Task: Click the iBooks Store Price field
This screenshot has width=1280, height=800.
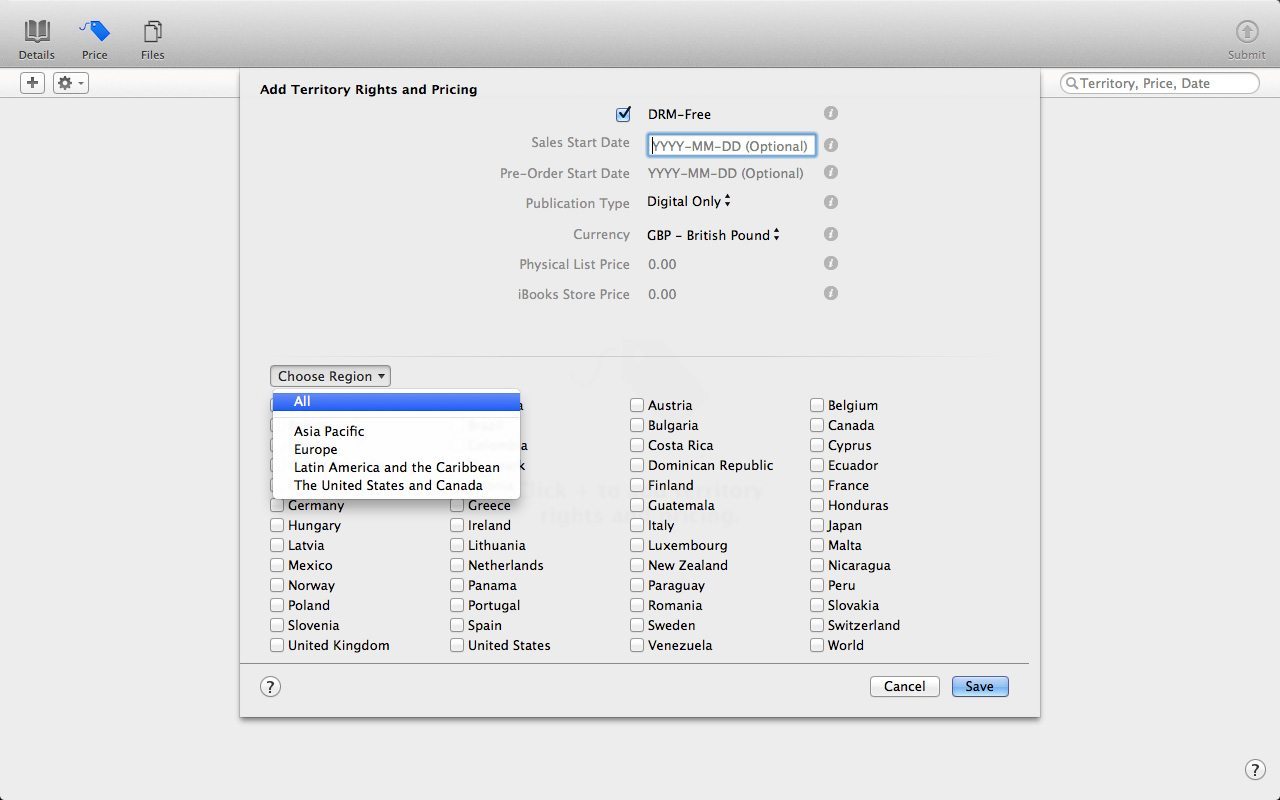Action: (662, 294)
